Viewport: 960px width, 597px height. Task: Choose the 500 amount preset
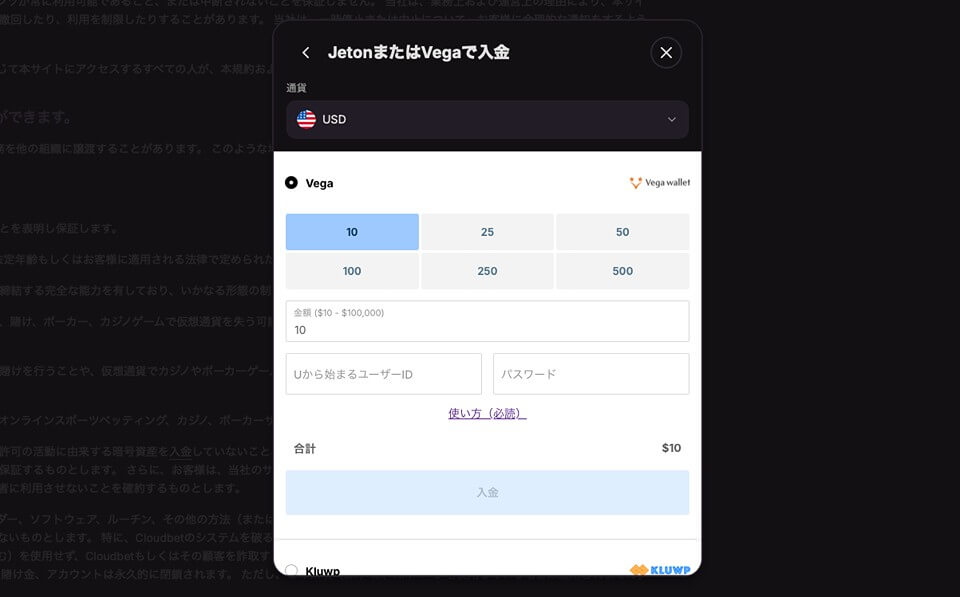tap(623, 271)
